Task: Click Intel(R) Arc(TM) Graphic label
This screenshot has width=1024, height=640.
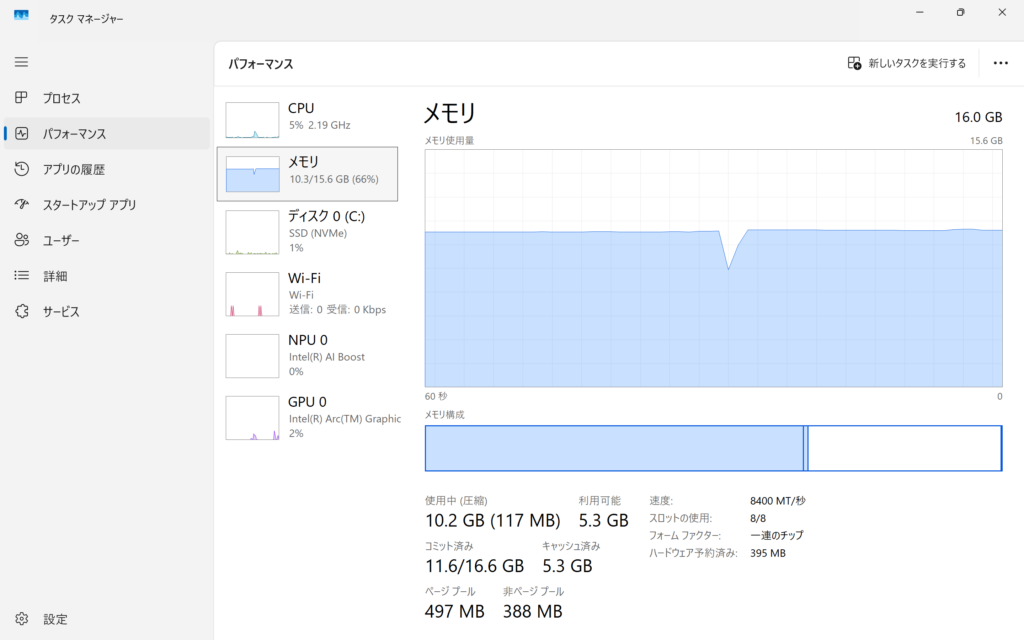Action: 345,419
